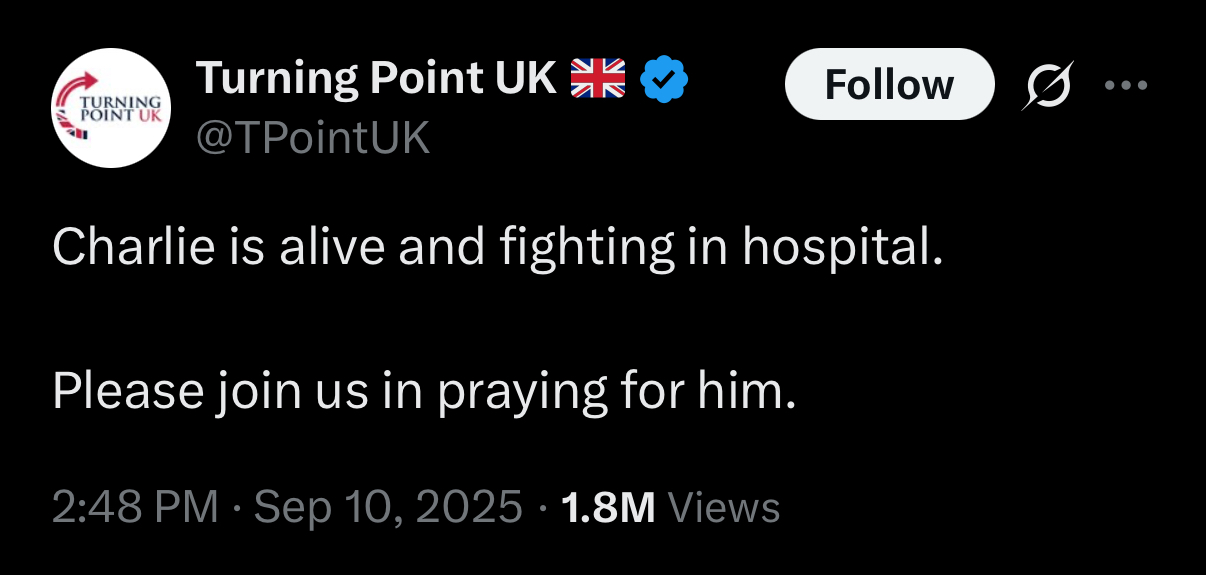The width and height of the screenshot is (1206, 575).
Task: Open the @TPointUK handle link
Action: coord(313,137)
